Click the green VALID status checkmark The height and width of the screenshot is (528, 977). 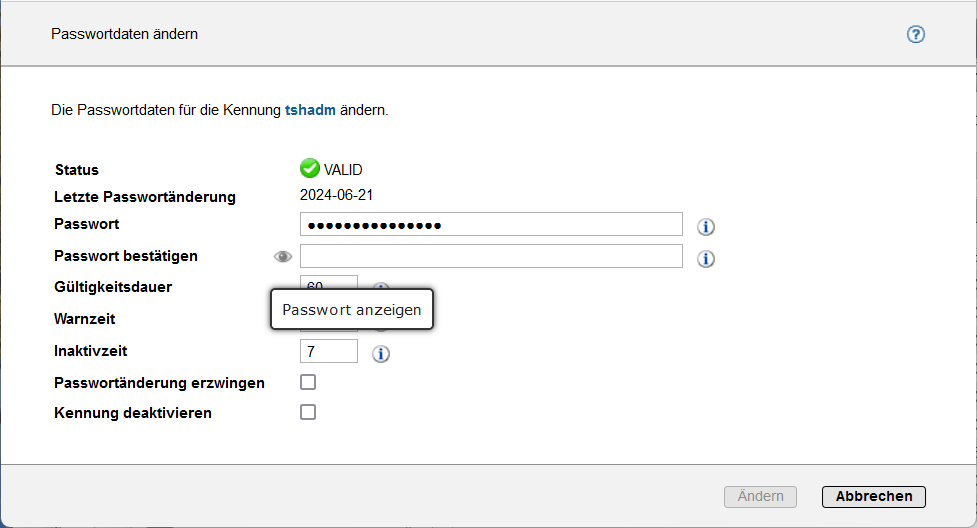[x=310, y=169]
